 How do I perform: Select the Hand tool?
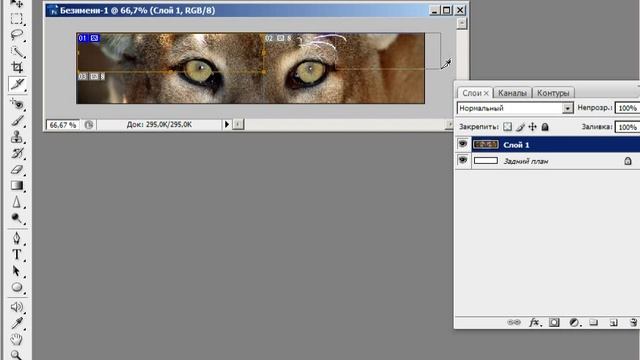pos(17,339)
